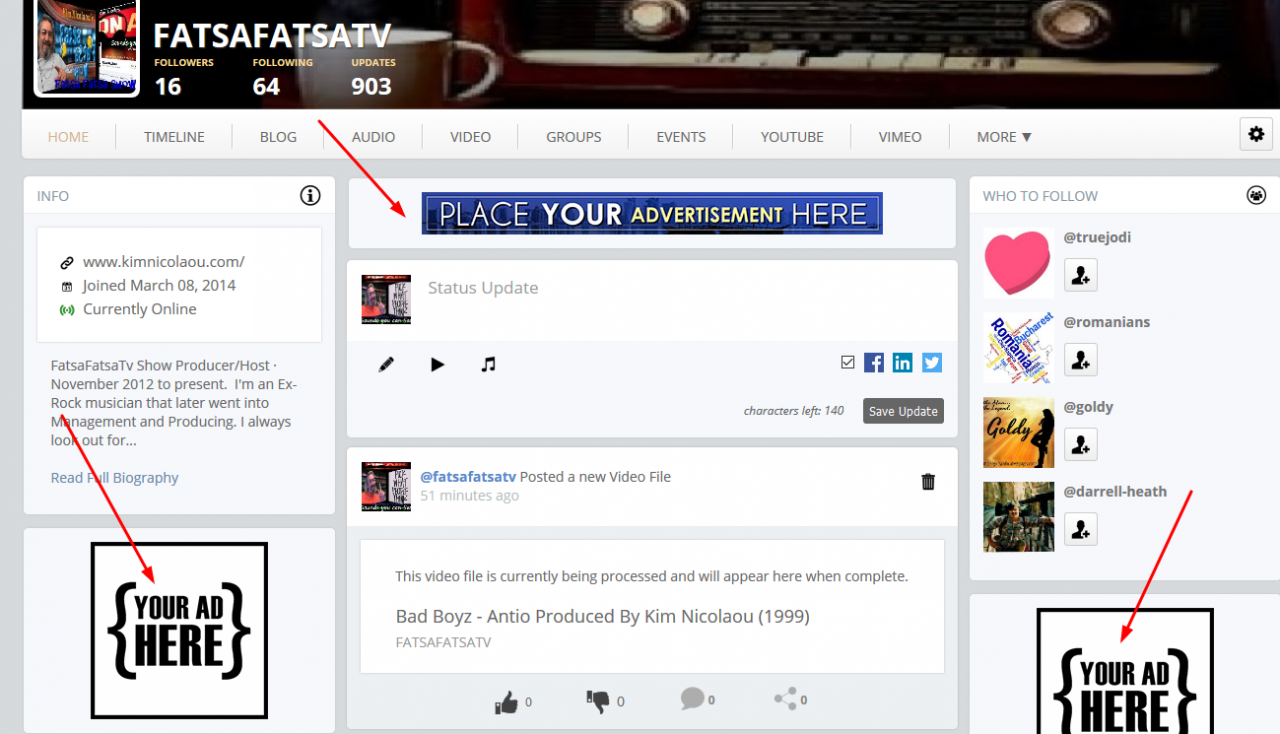Screen dimensions: 1280x734
Task: Click the LinkedIn share icon
Action: click(903, 362)
